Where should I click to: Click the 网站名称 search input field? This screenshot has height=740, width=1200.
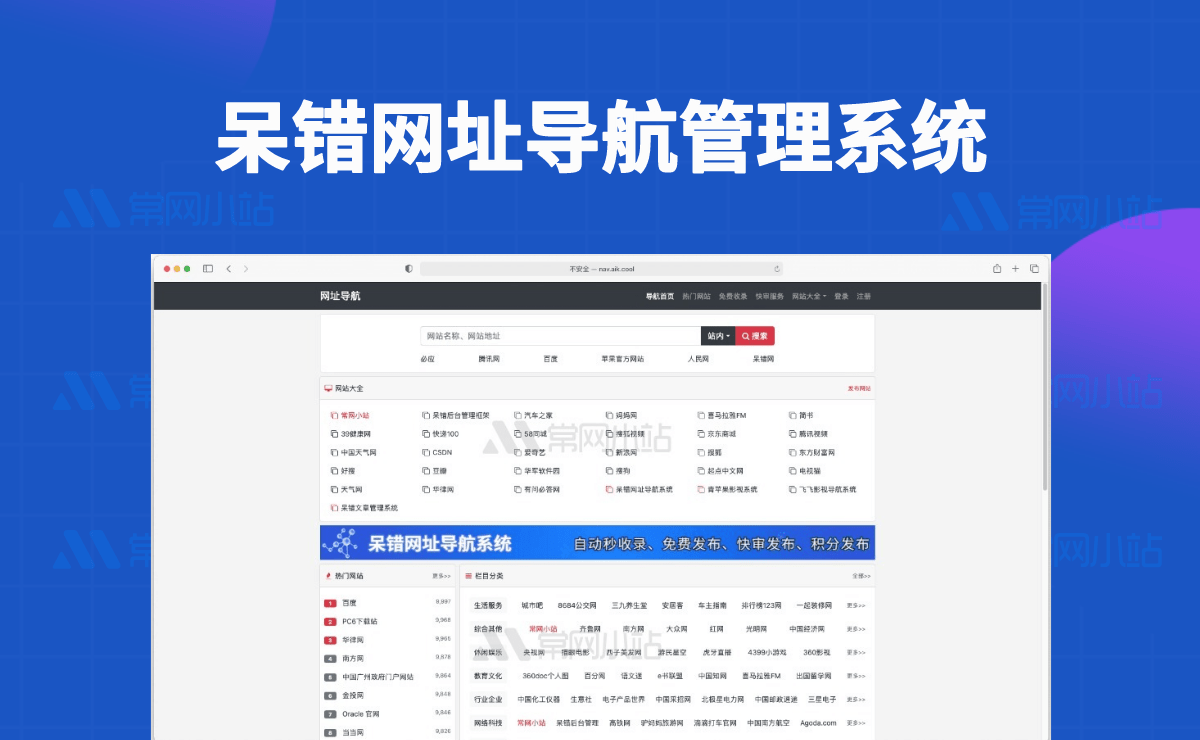point(560,336)
